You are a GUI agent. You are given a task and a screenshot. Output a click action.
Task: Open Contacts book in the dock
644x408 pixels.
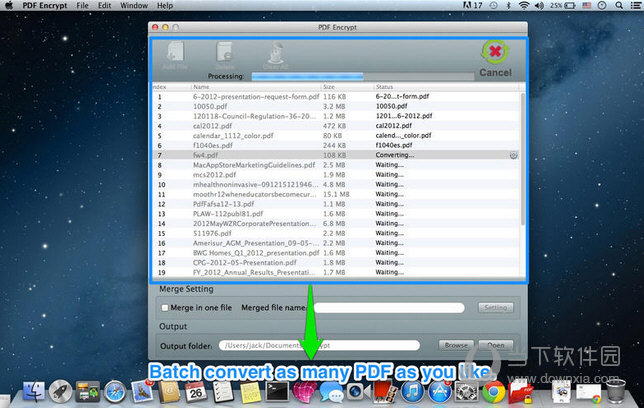[169, 391]
